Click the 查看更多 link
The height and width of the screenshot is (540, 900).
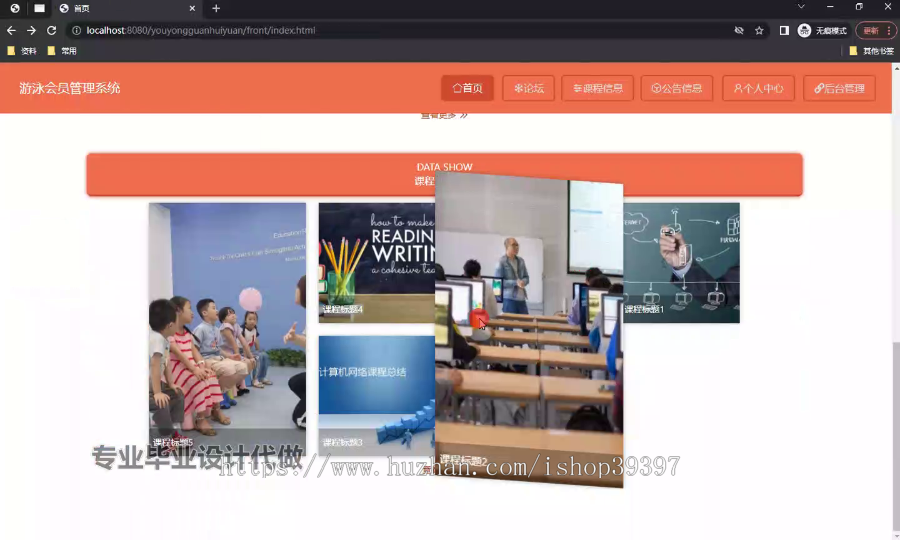[x=444, y=115]
